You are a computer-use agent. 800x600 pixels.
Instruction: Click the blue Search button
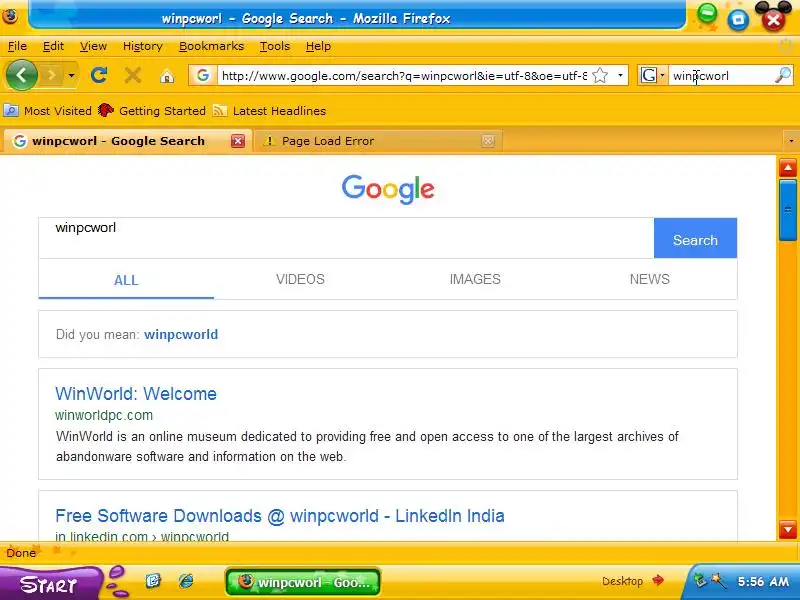pos(695,238)
